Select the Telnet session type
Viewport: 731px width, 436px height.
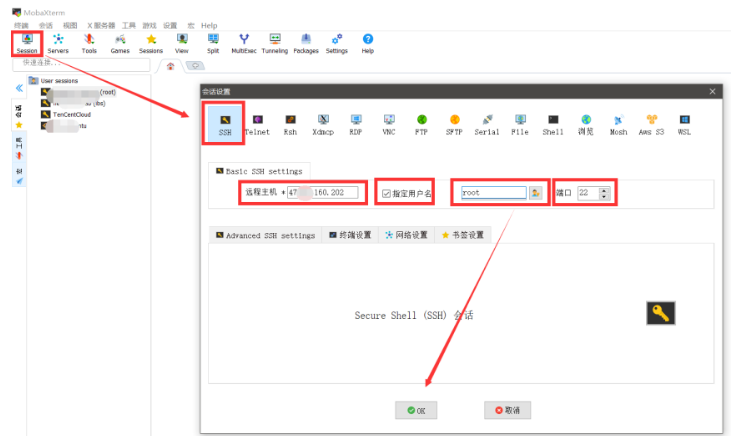[257, 125]
